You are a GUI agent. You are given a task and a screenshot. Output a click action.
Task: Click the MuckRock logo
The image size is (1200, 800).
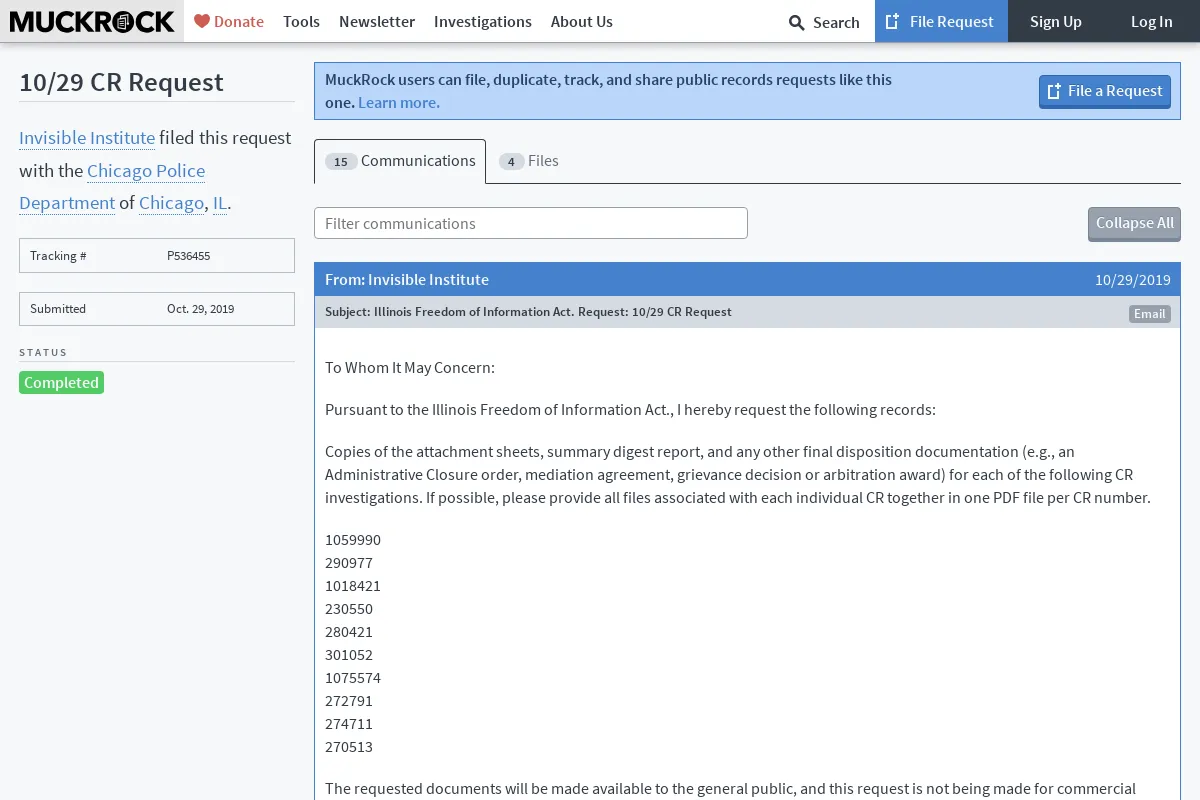tap(92, 21)
